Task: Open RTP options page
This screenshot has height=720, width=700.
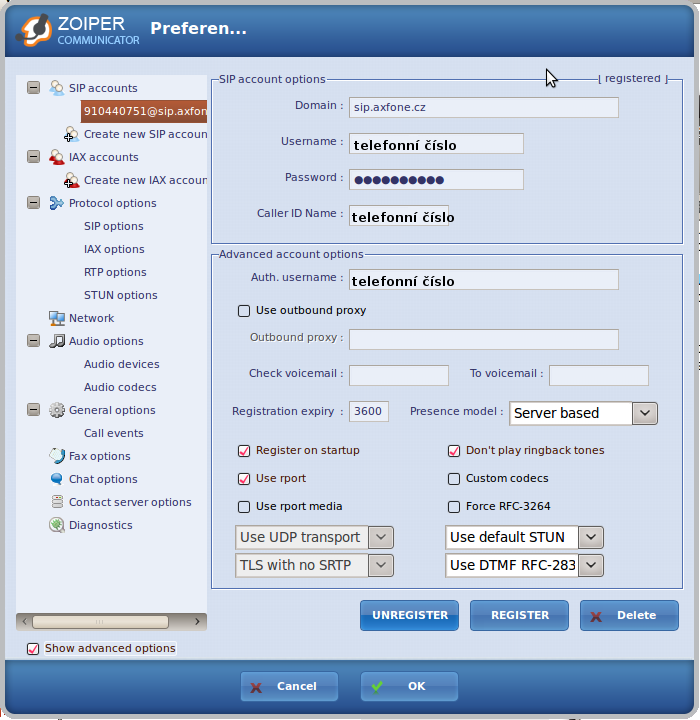Action: (x=115, y=272)
